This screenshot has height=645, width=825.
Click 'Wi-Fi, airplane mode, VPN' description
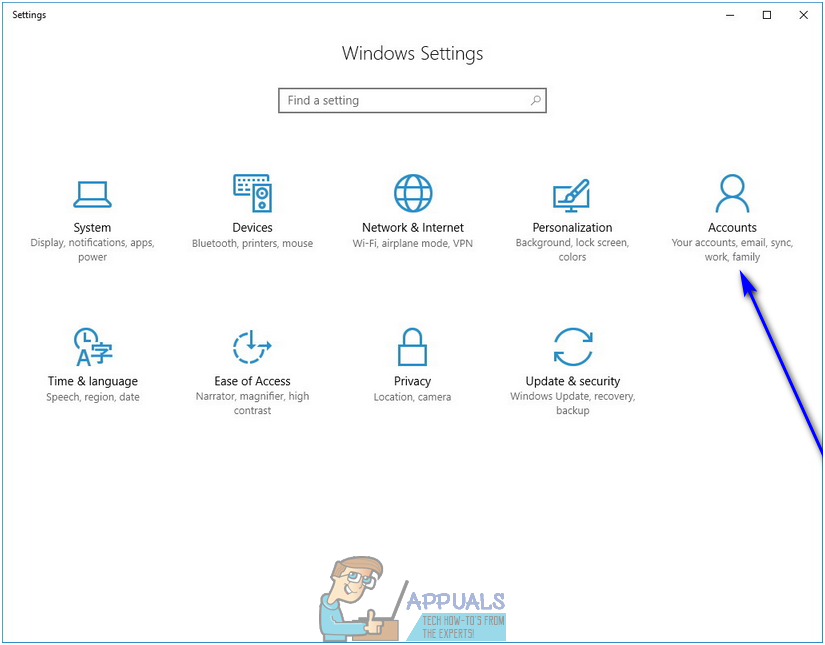pyautogui.click(x=412, y=243)
